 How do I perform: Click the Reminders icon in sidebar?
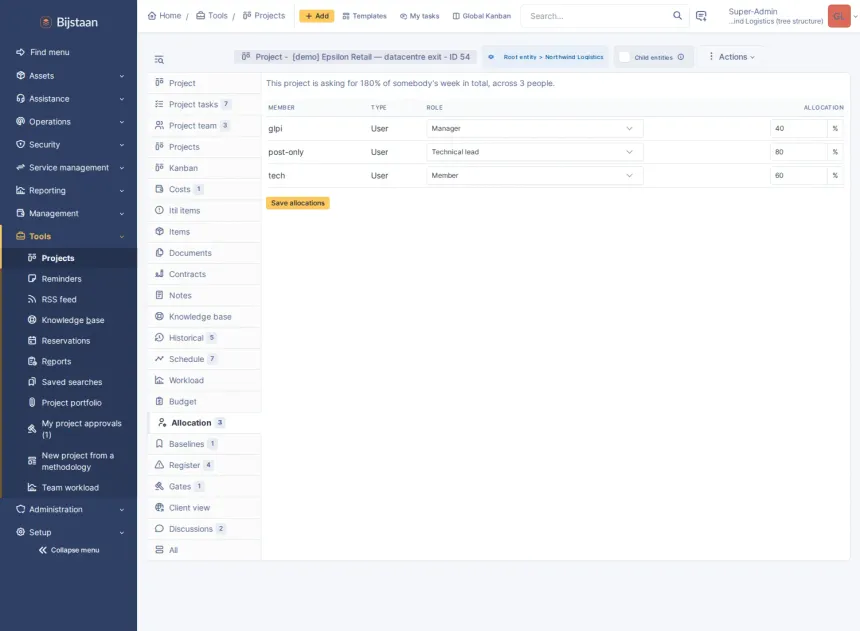[x=32, y=279]
